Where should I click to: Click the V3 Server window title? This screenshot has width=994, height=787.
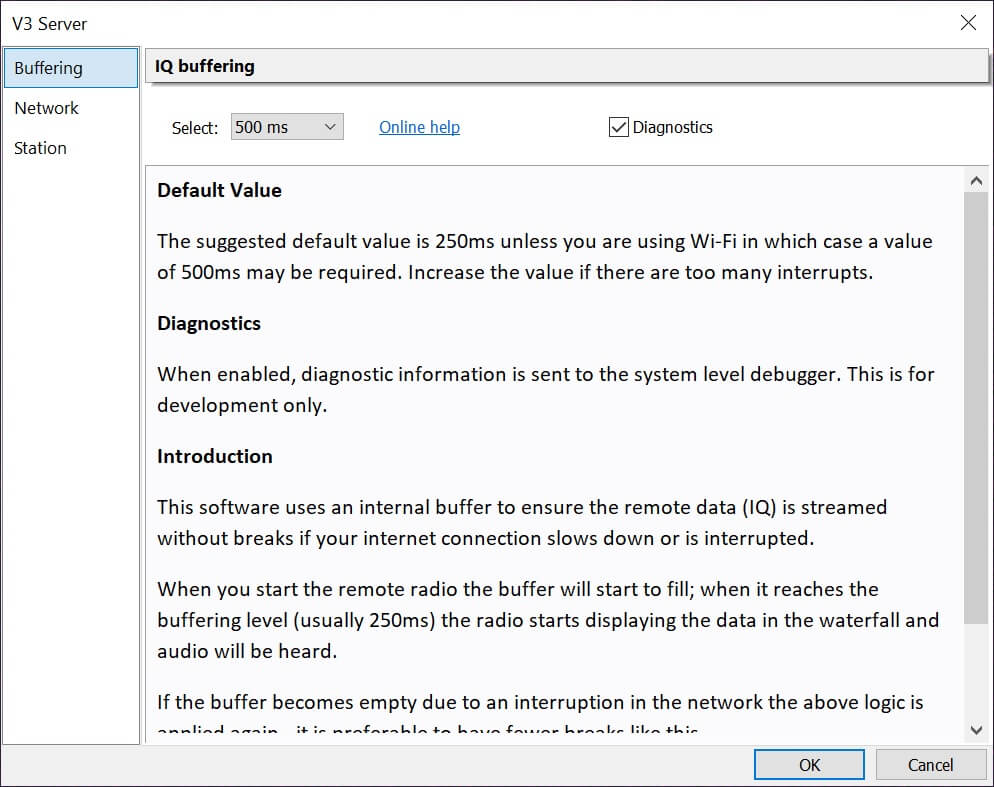point(50,23)
